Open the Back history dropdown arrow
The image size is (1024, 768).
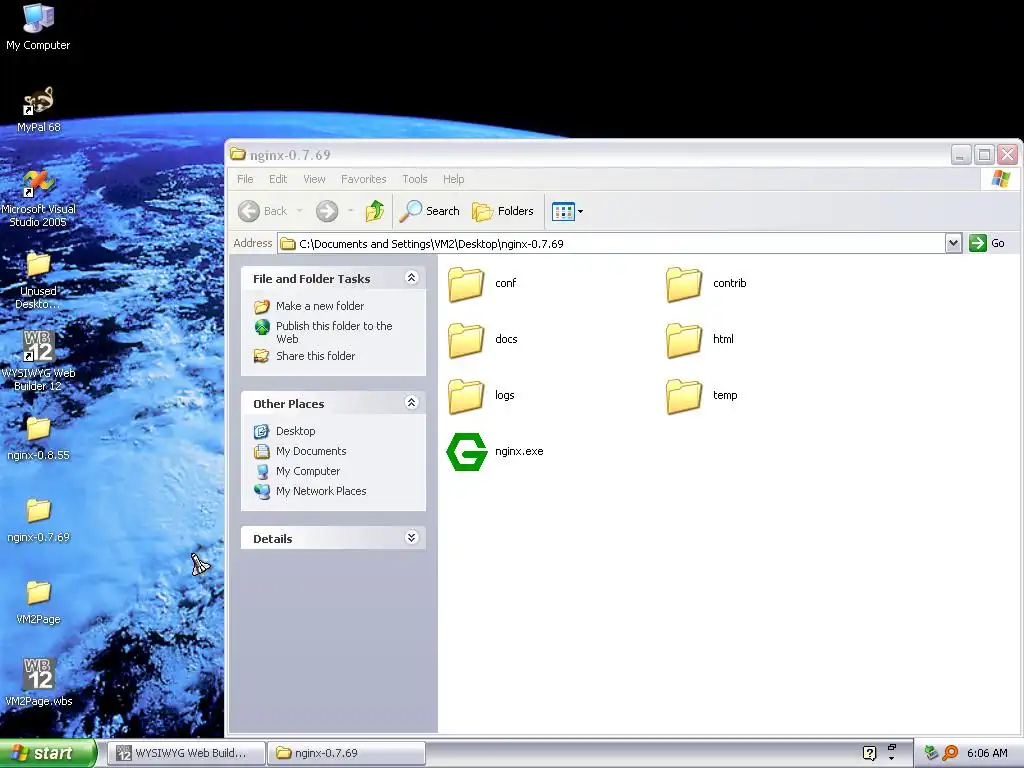299,211
